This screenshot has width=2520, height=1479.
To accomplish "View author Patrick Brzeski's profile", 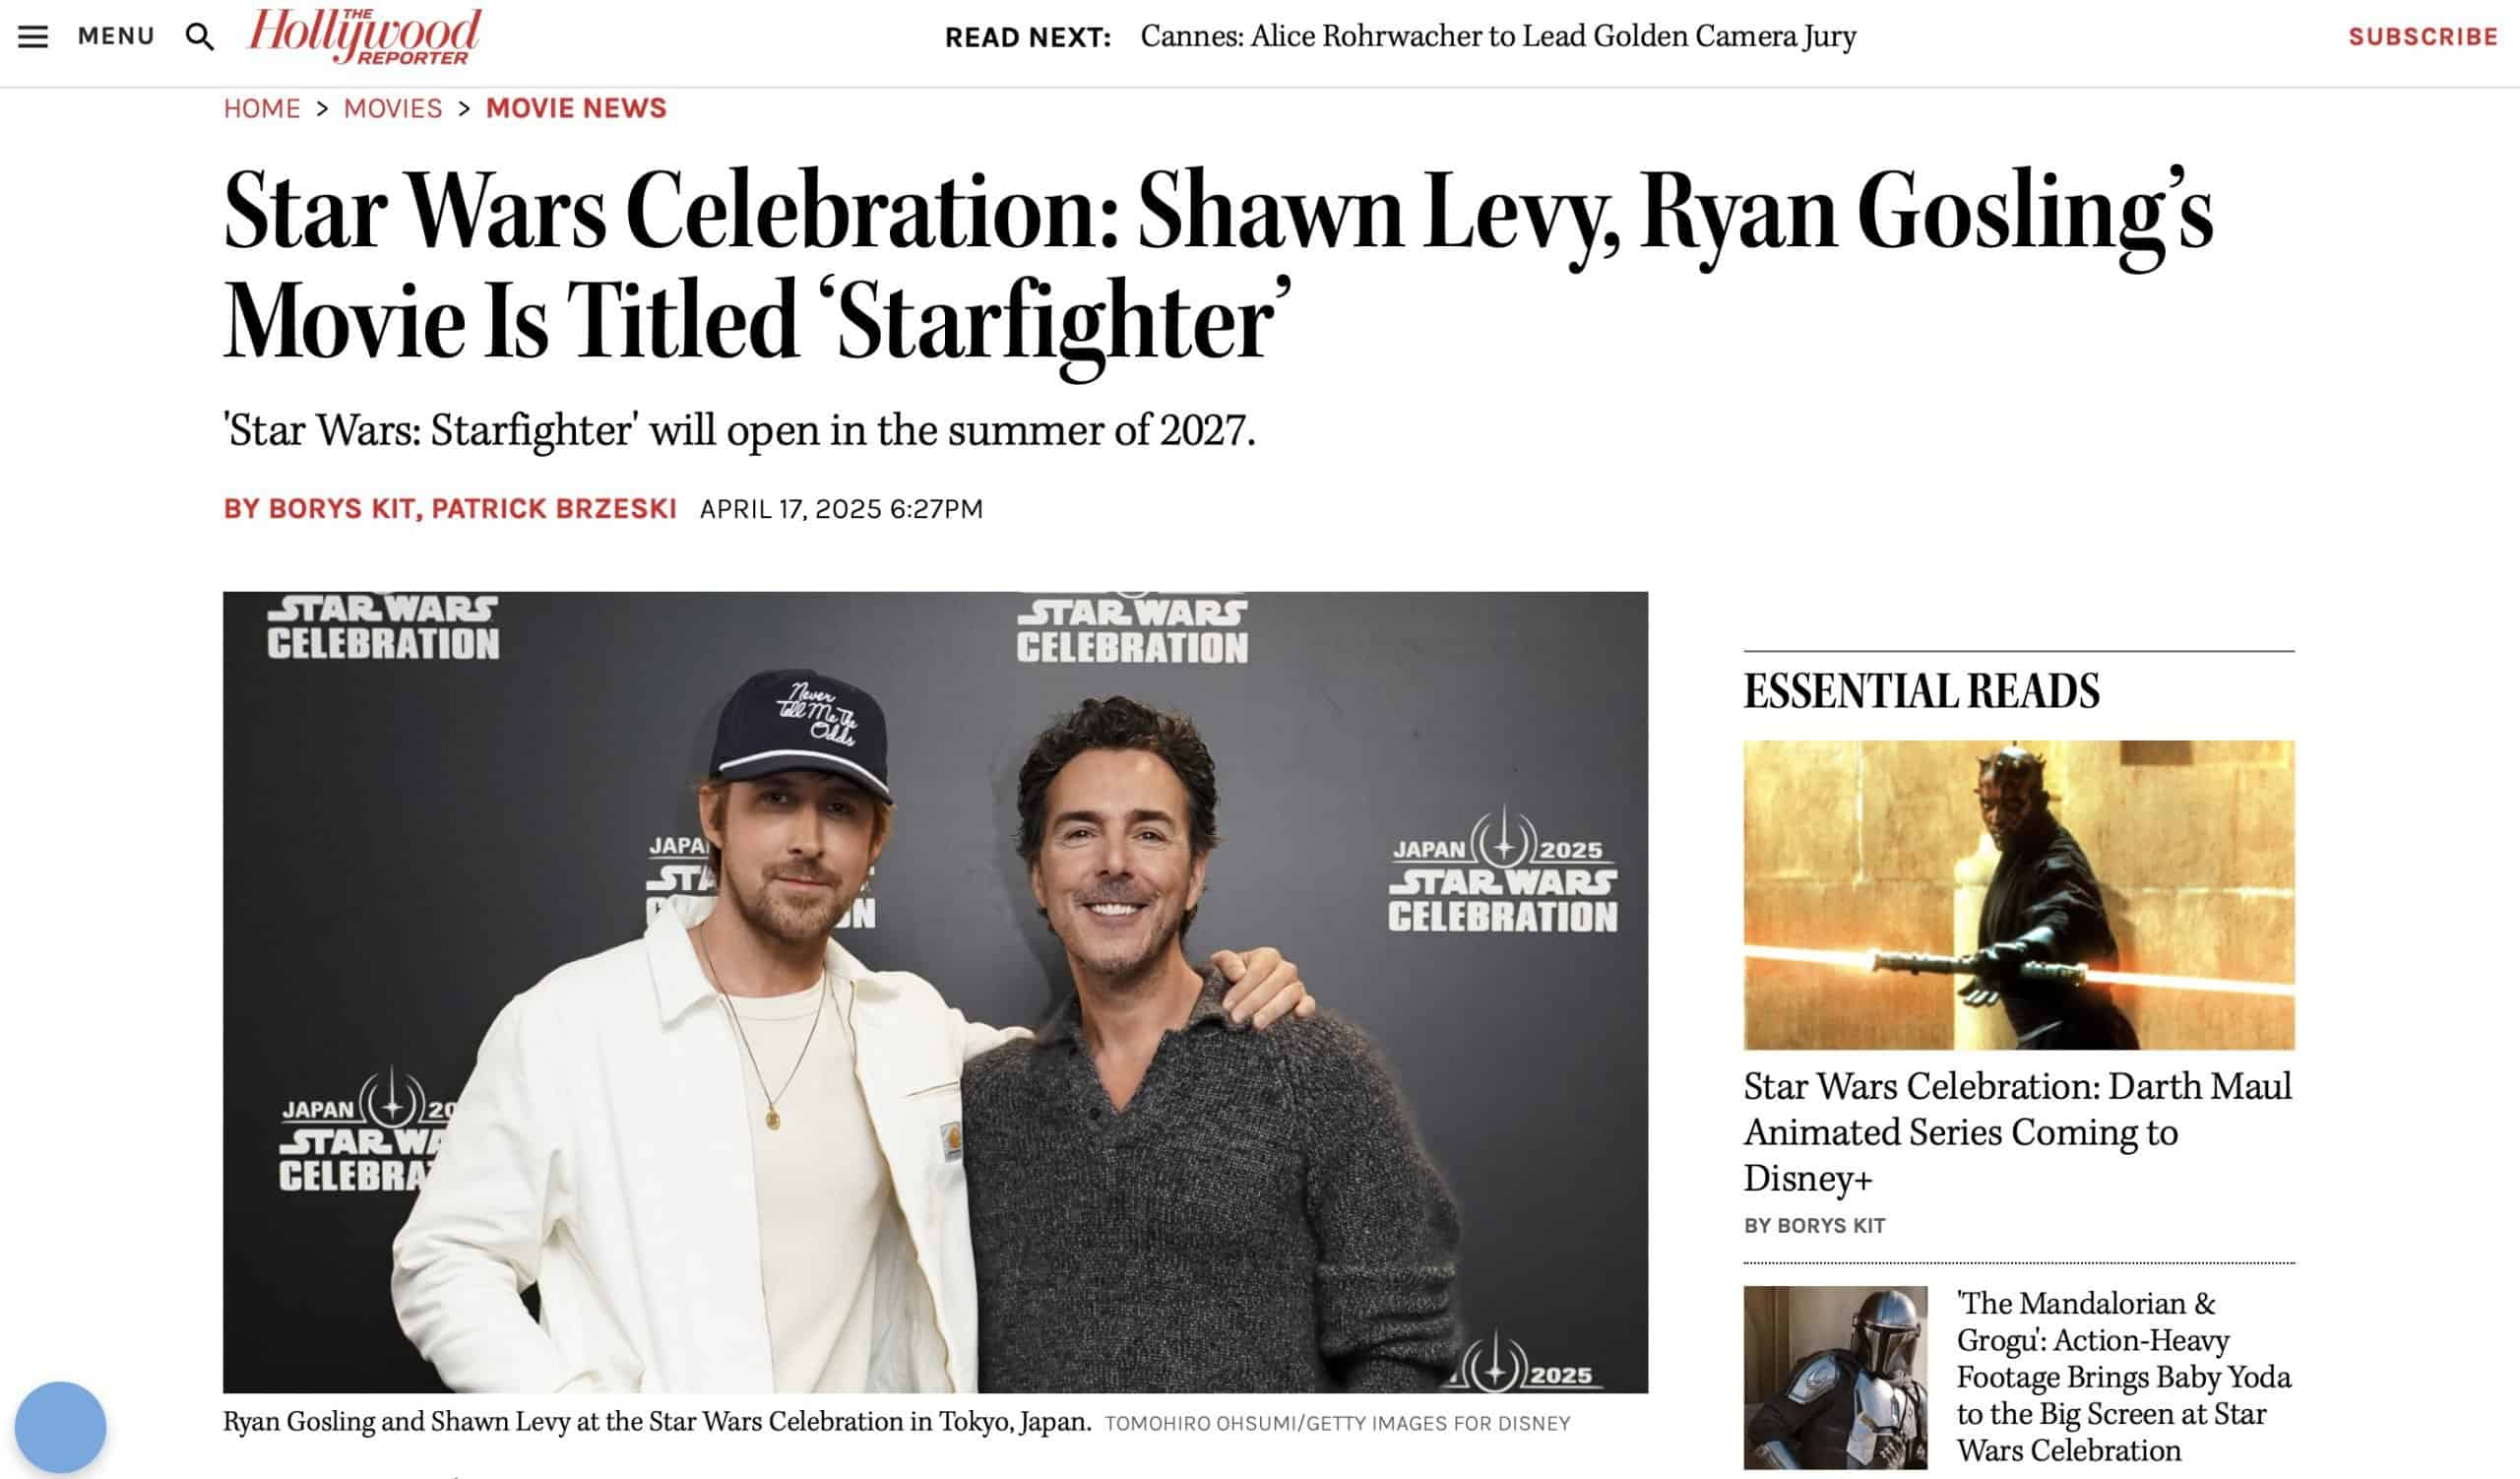I will tap(554, 509).
